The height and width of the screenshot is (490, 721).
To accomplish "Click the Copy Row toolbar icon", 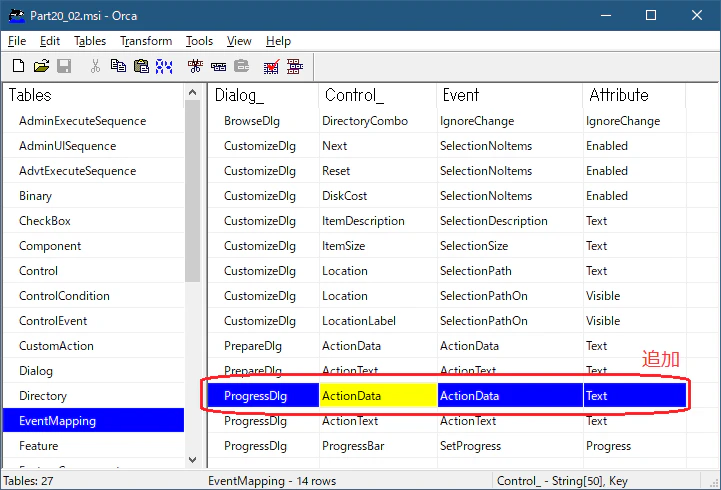I will (218, 67).
